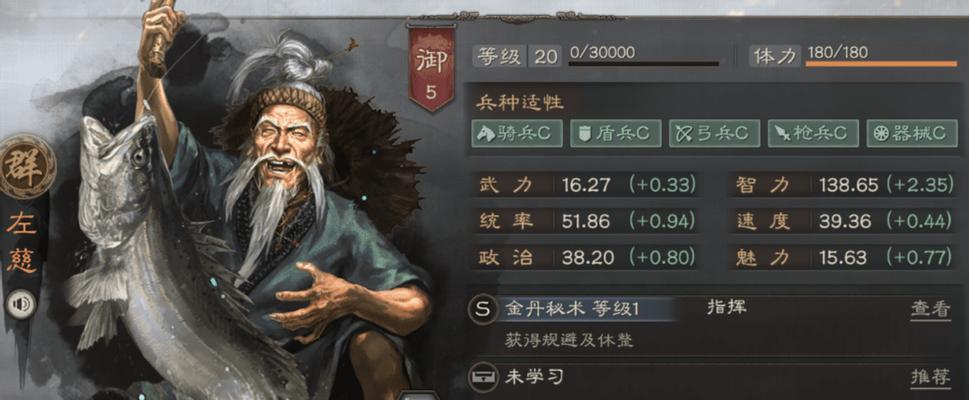Open 推荐 link for unlearned skill
This screenshot has width=969, height=400.
[930, 377]
